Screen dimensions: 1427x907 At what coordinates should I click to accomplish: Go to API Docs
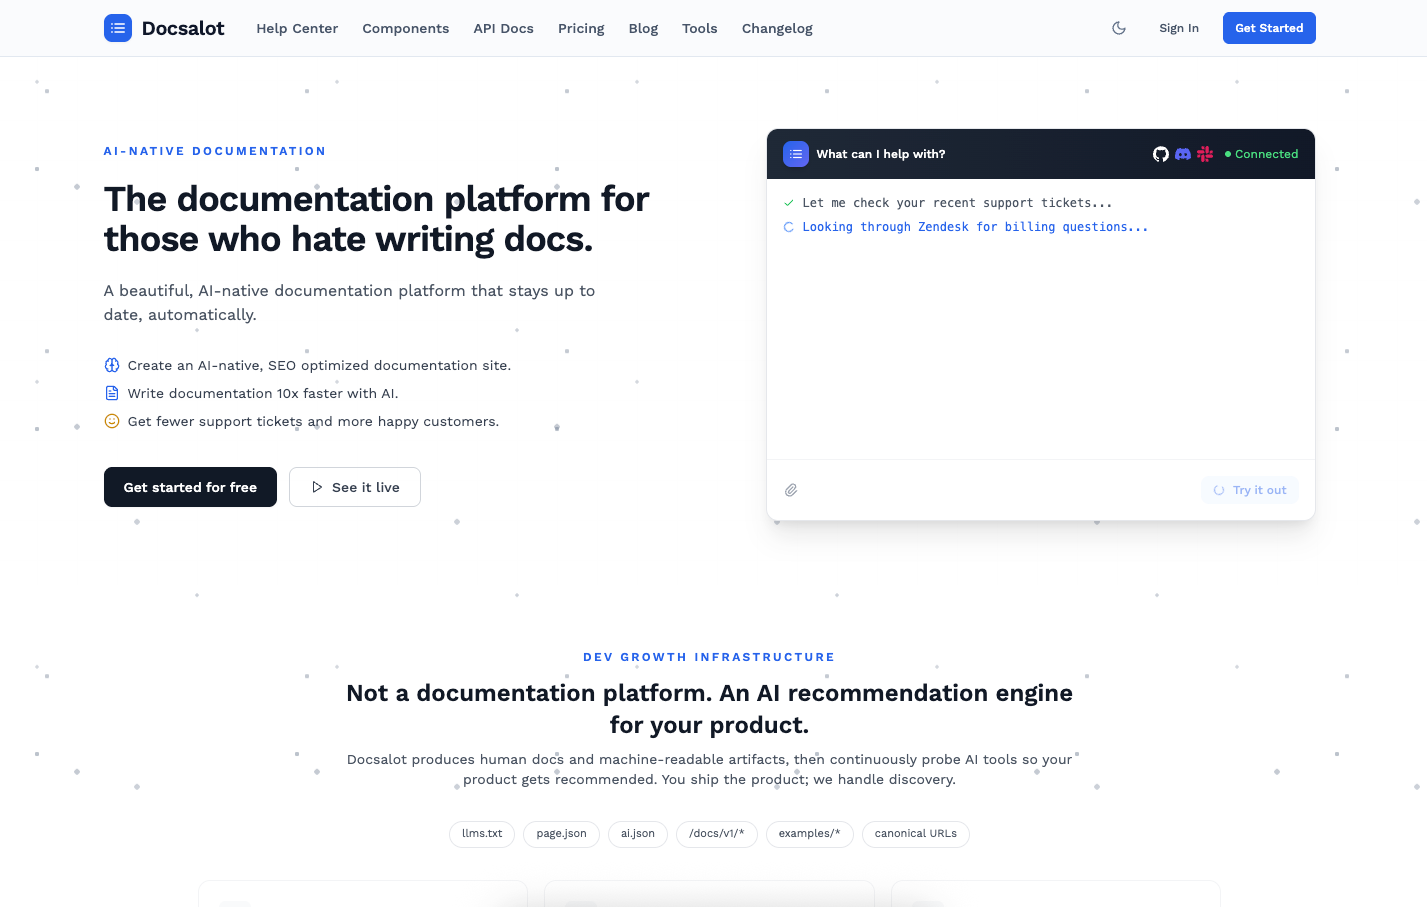point(504,28)
